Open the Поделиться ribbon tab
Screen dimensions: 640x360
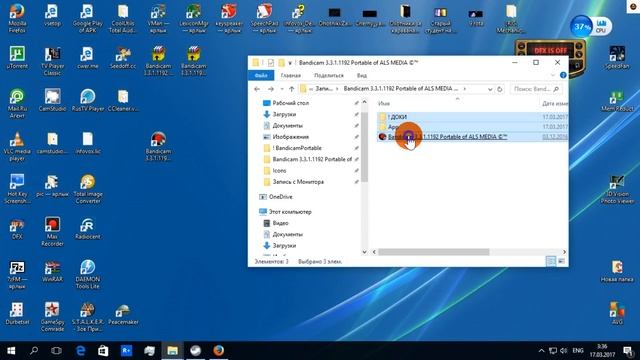[x=329, y=76]
